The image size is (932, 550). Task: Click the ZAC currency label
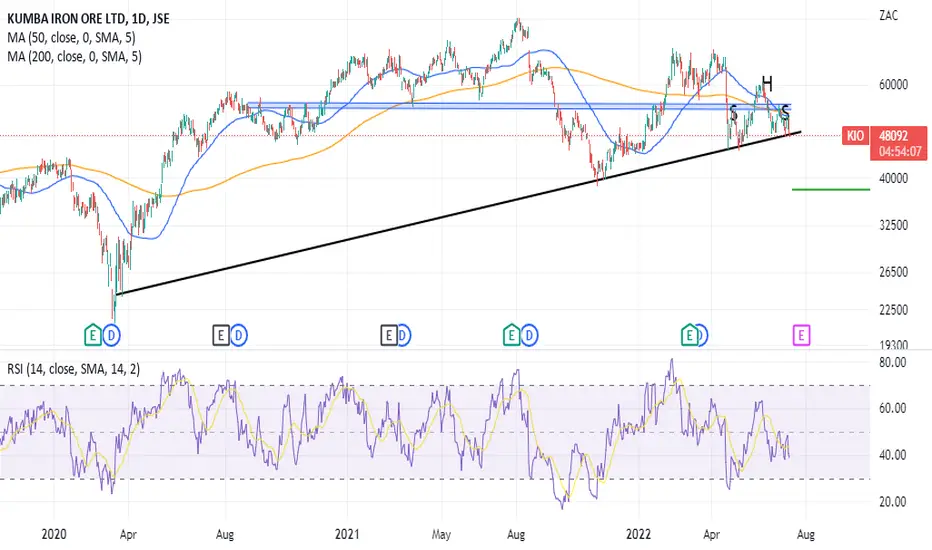[x=889, y=15]
